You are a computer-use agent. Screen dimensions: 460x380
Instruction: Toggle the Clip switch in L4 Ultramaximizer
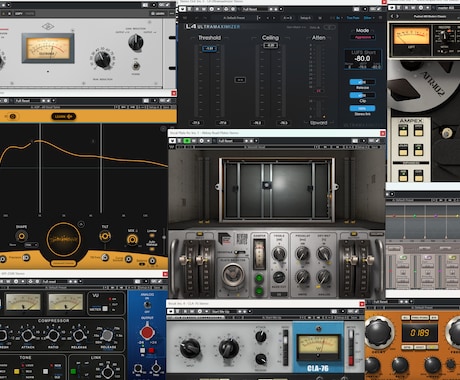tap(362, 95)
